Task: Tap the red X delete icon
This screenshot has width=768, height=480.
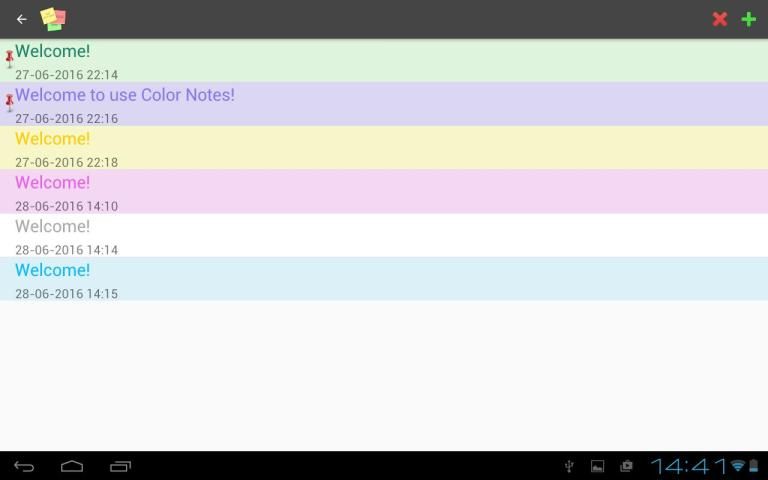Action: pyautogui.click(x=719, y=19)
